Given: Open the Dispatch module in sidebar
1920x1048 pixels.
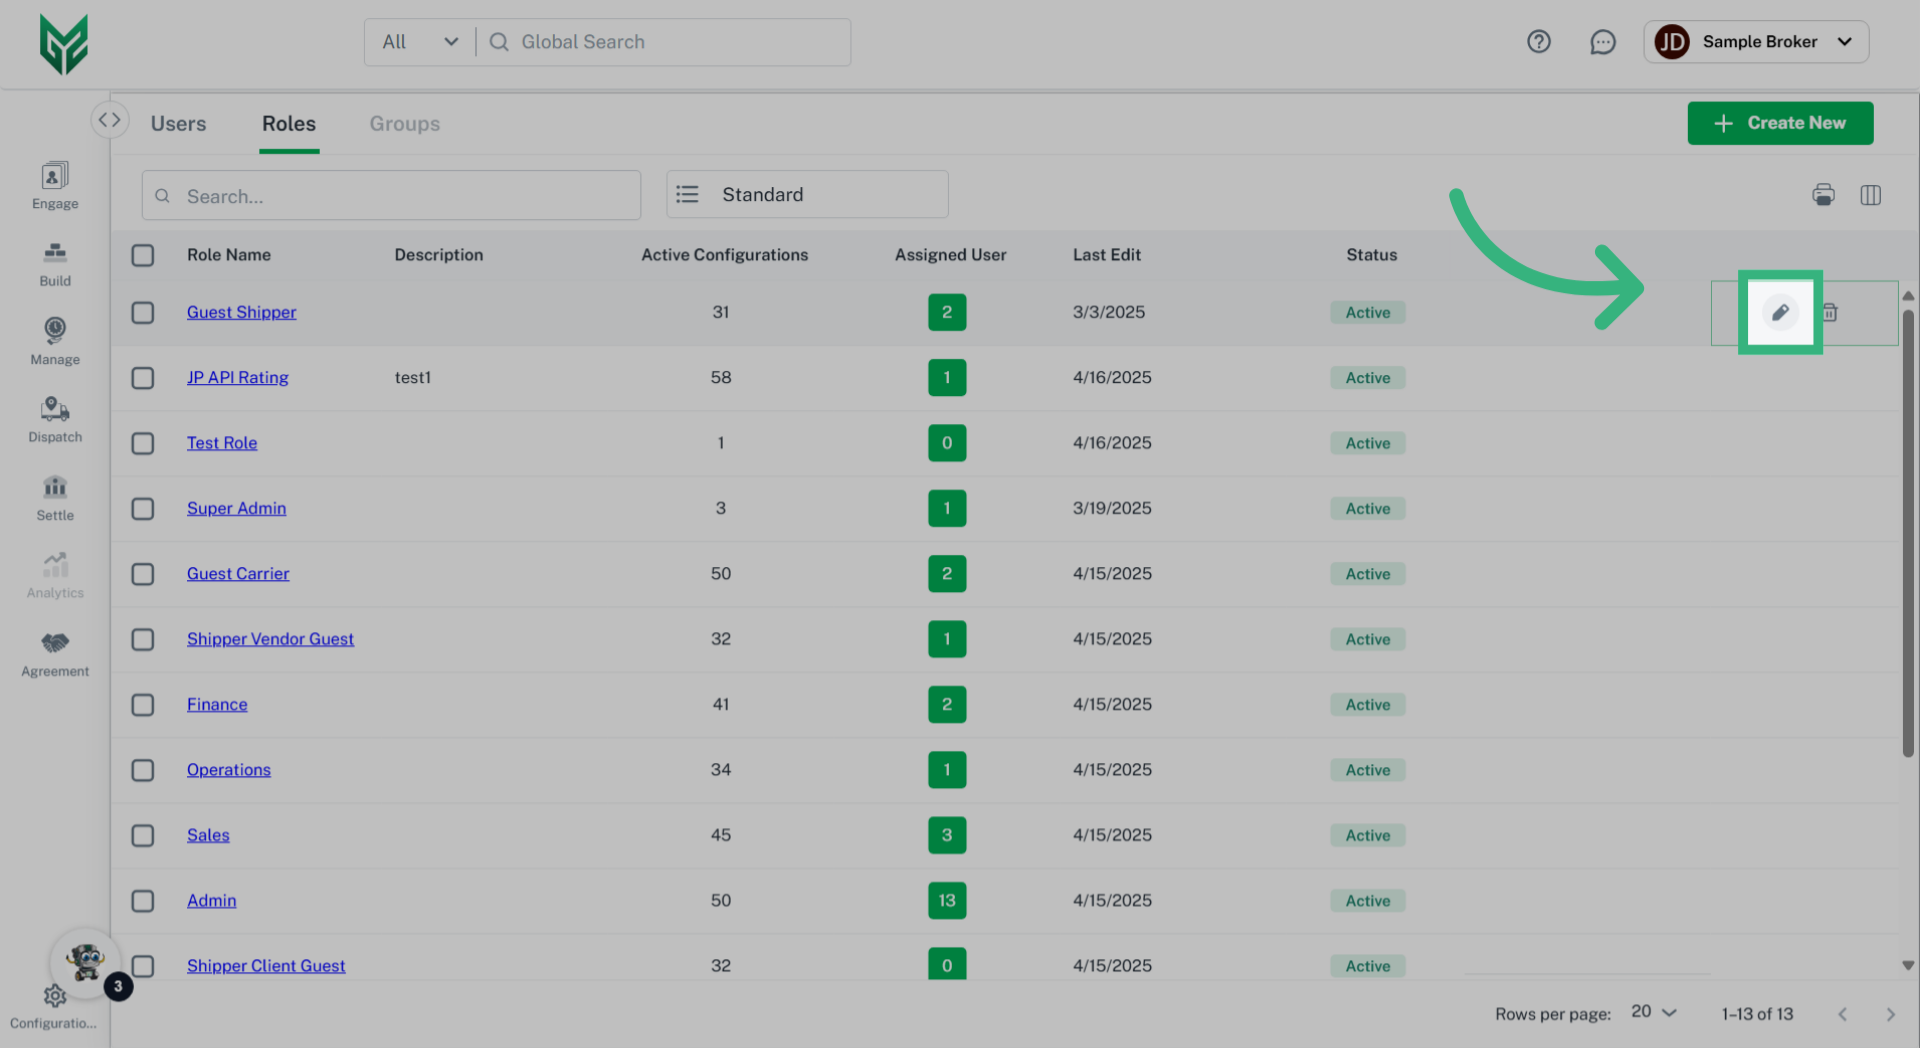Looking at the screenshot, I should 55,419.
